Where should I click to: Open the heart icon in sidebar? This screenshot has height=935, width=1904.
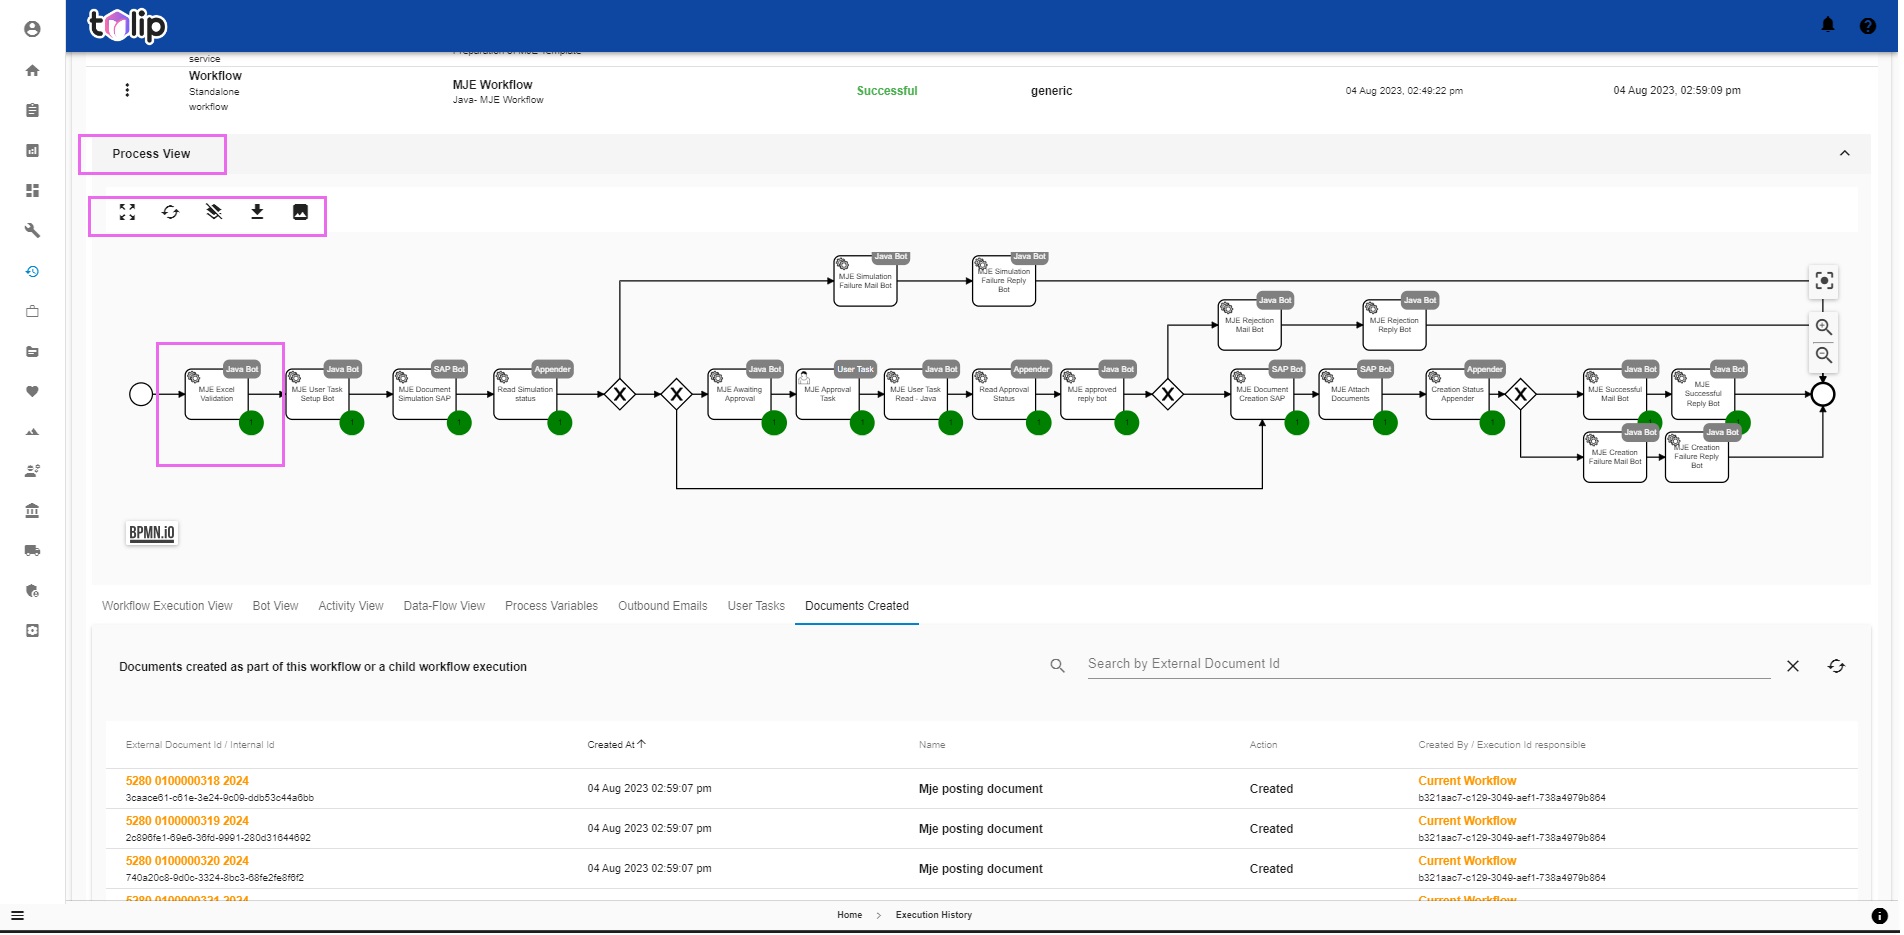click(32, 391)
